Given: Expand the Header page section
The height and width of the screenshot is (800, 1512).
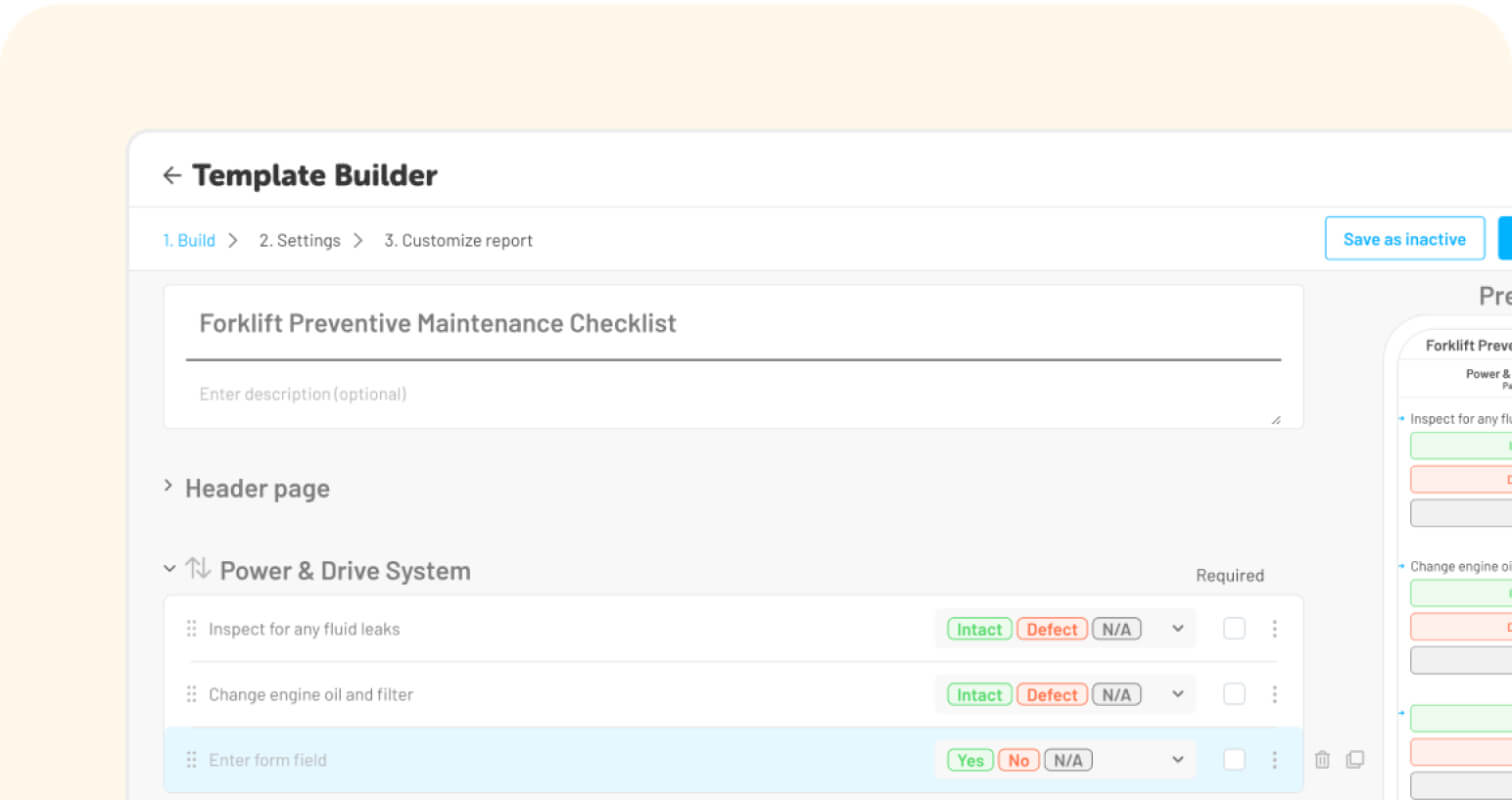Looking at the screenshot, I should [168, 487].
